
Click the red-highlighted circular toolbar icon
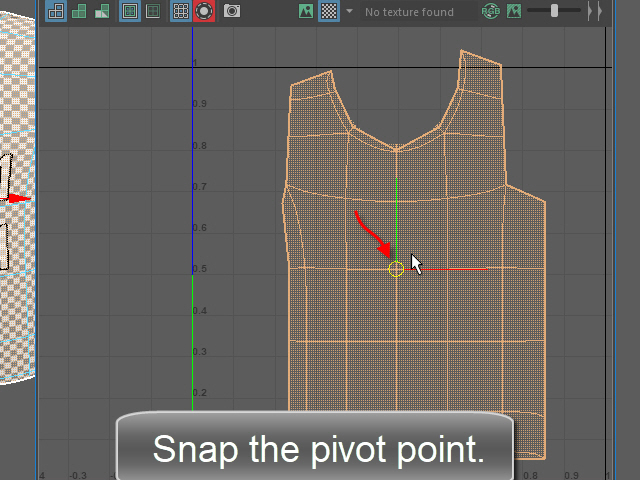pos(204,12)
